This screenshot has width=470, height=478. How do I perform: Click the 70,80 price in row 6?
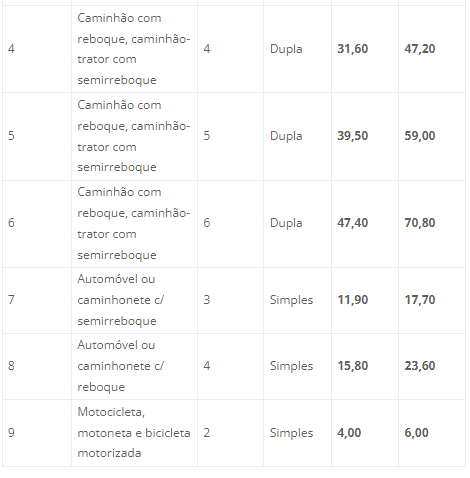point(420,223)
